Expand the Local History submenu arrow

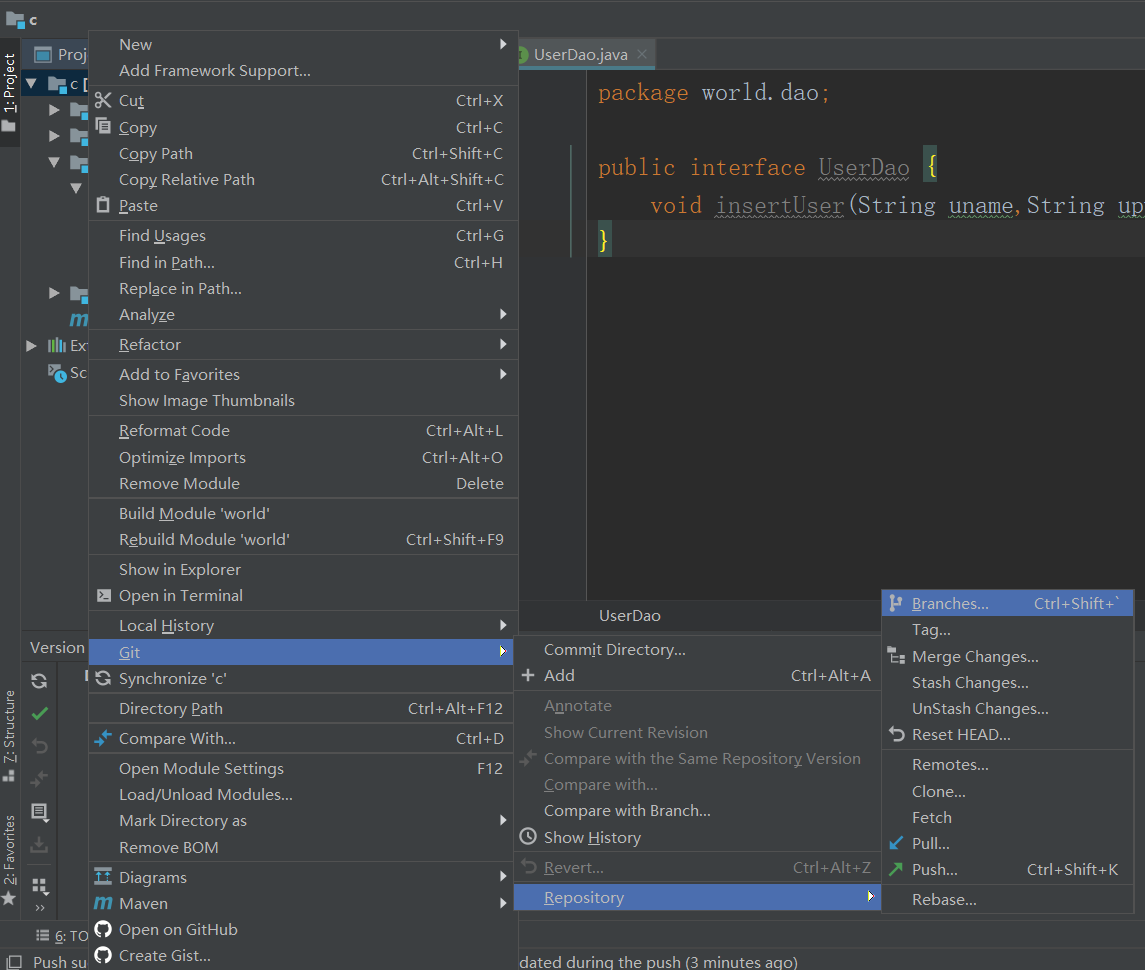pyautogui.click(x=502, y=625)
